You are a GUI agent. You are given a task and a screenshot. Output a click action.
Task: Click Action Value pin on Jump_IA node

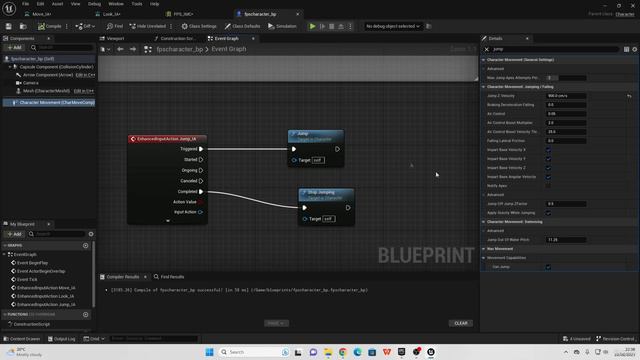coord(201,202)
